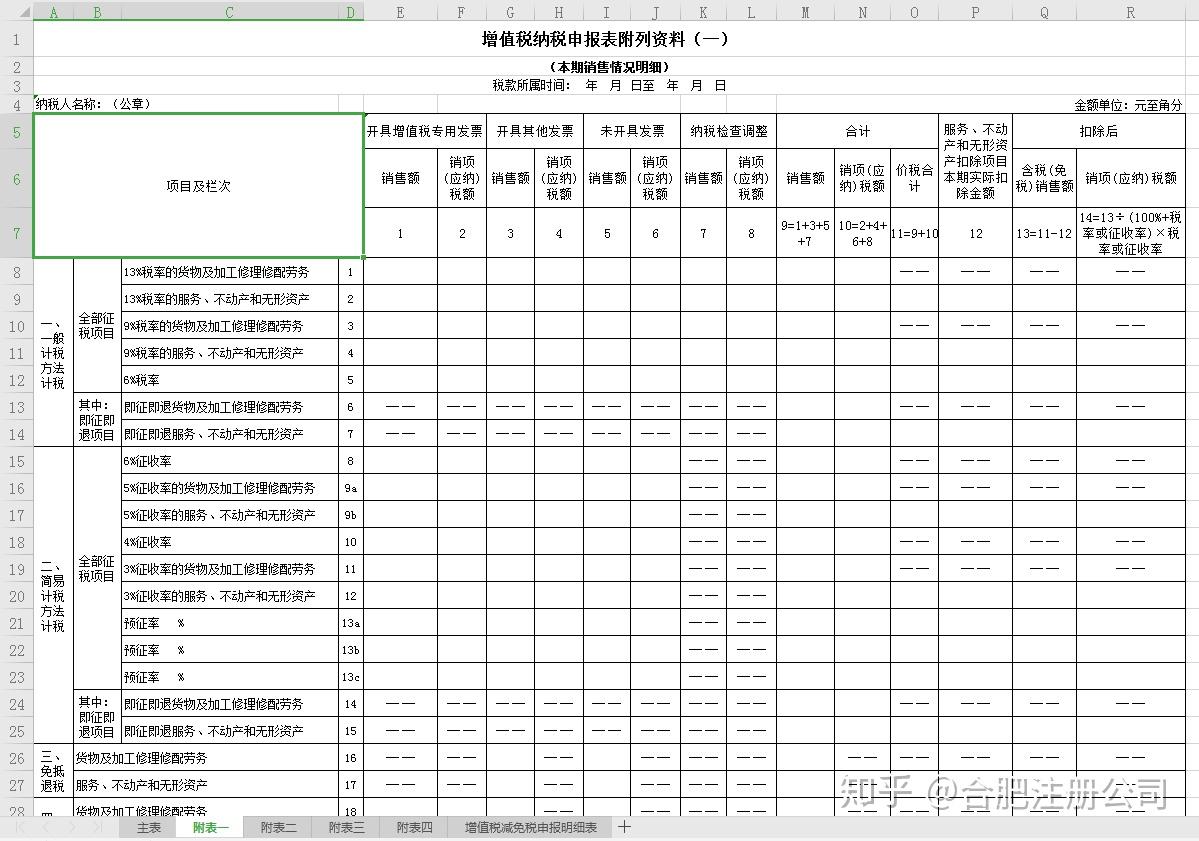Click the 合计 header cell
This screenshot has width=1199, height=841.
857,132
